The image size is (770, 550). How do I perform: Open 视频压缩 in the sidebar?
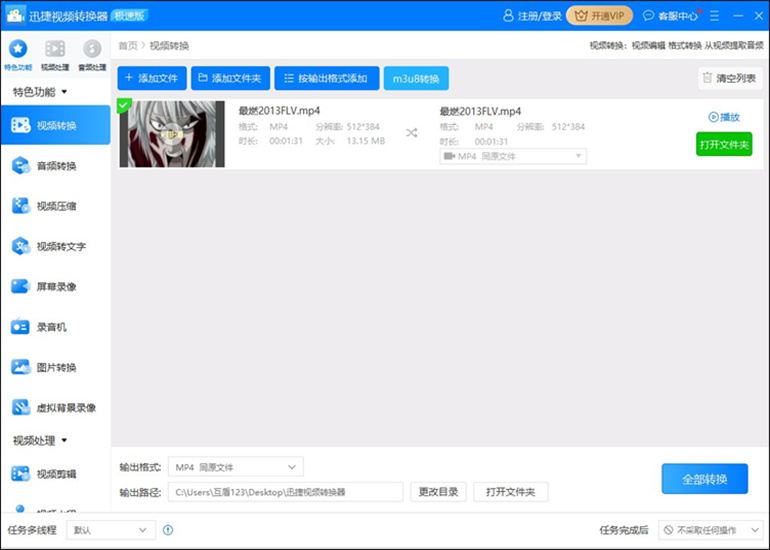click(55, 206)
